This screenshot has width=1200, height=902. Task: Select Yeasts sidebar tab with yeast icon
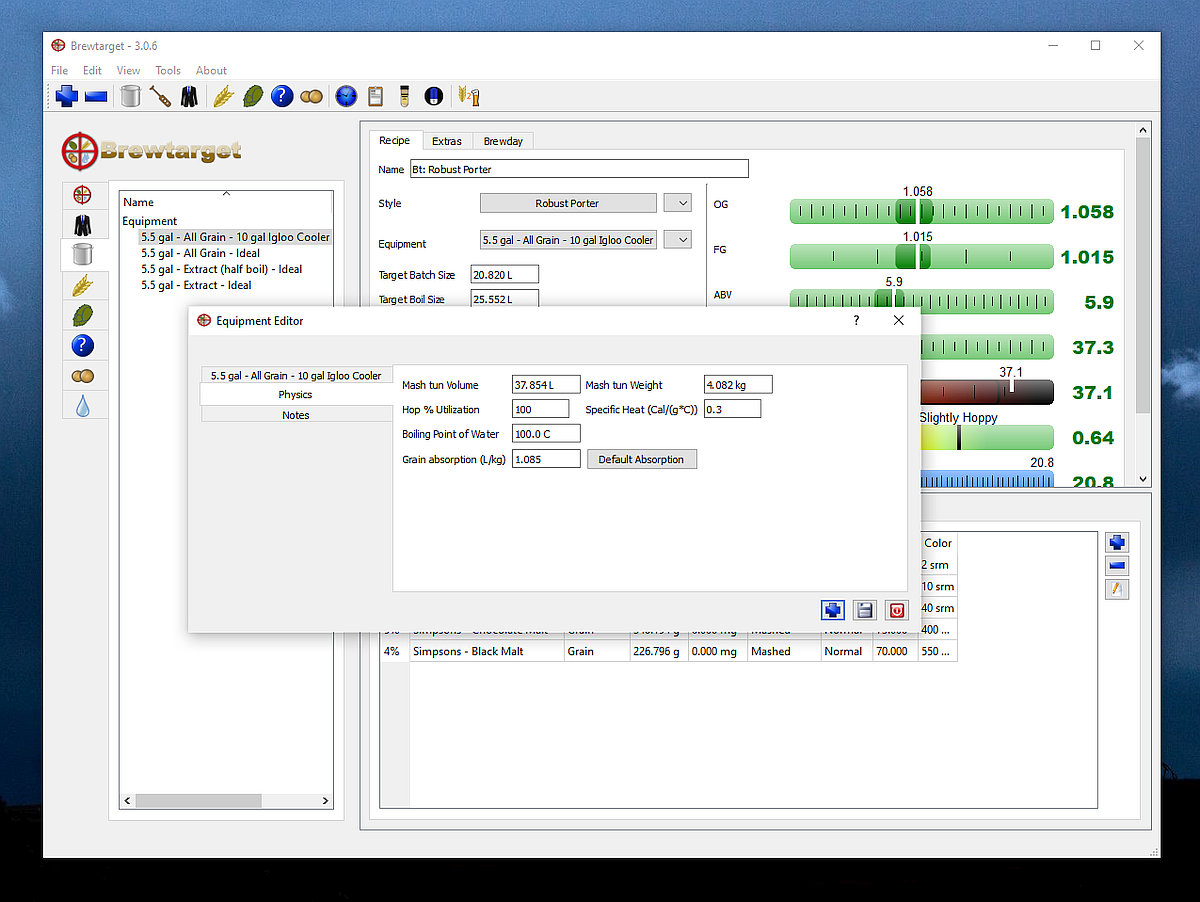point(83,376)
